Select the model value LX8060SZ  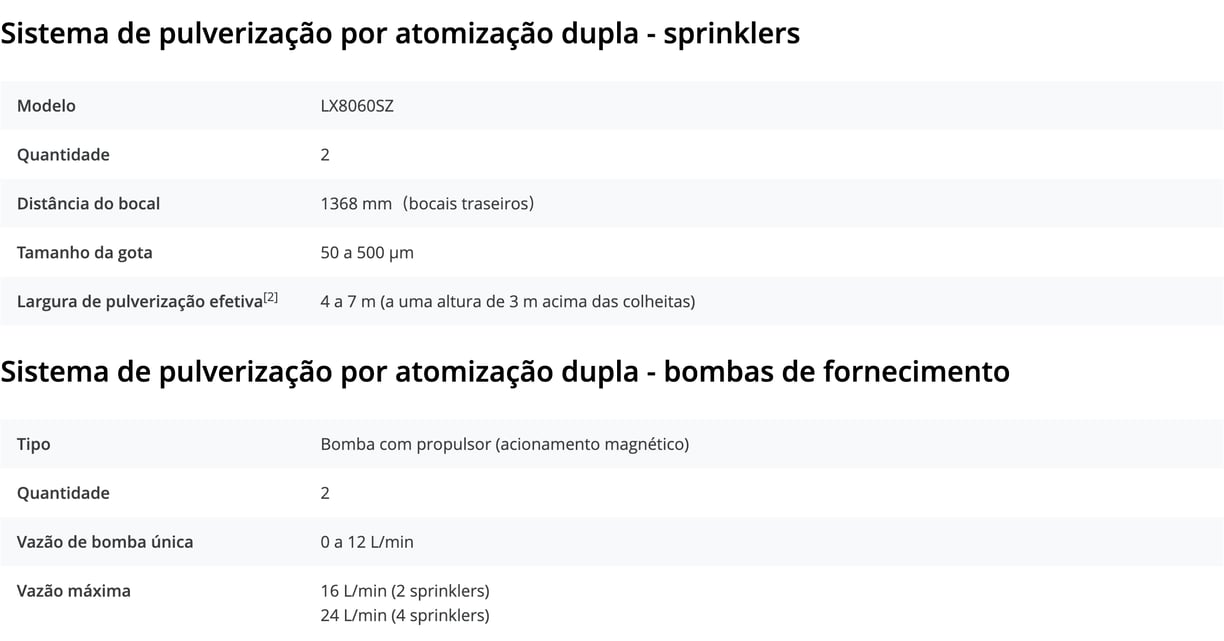tap(357, 106)
